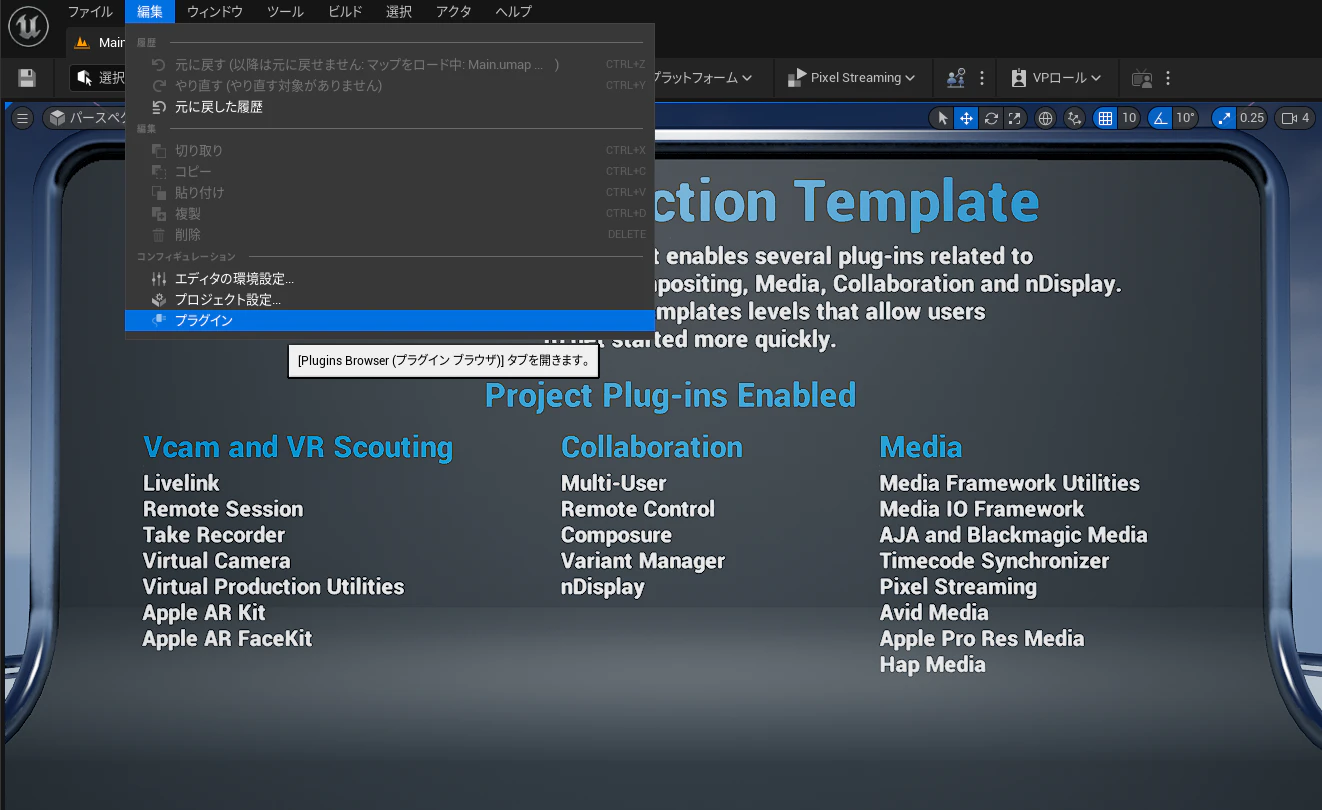Viewport: 1322px width, 810px height.
Task: Toggle world/local coordinate globe icon
Action: click(1046, 118)
